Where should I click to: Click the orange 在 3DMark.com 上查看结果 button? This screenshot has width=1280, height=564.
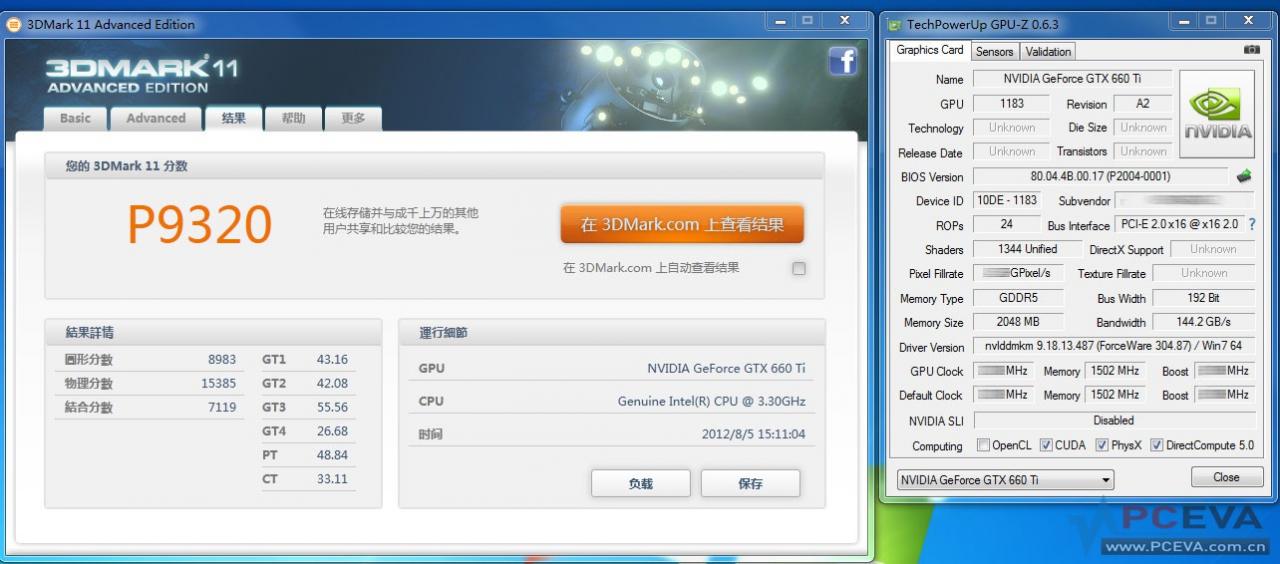(682, 225)
